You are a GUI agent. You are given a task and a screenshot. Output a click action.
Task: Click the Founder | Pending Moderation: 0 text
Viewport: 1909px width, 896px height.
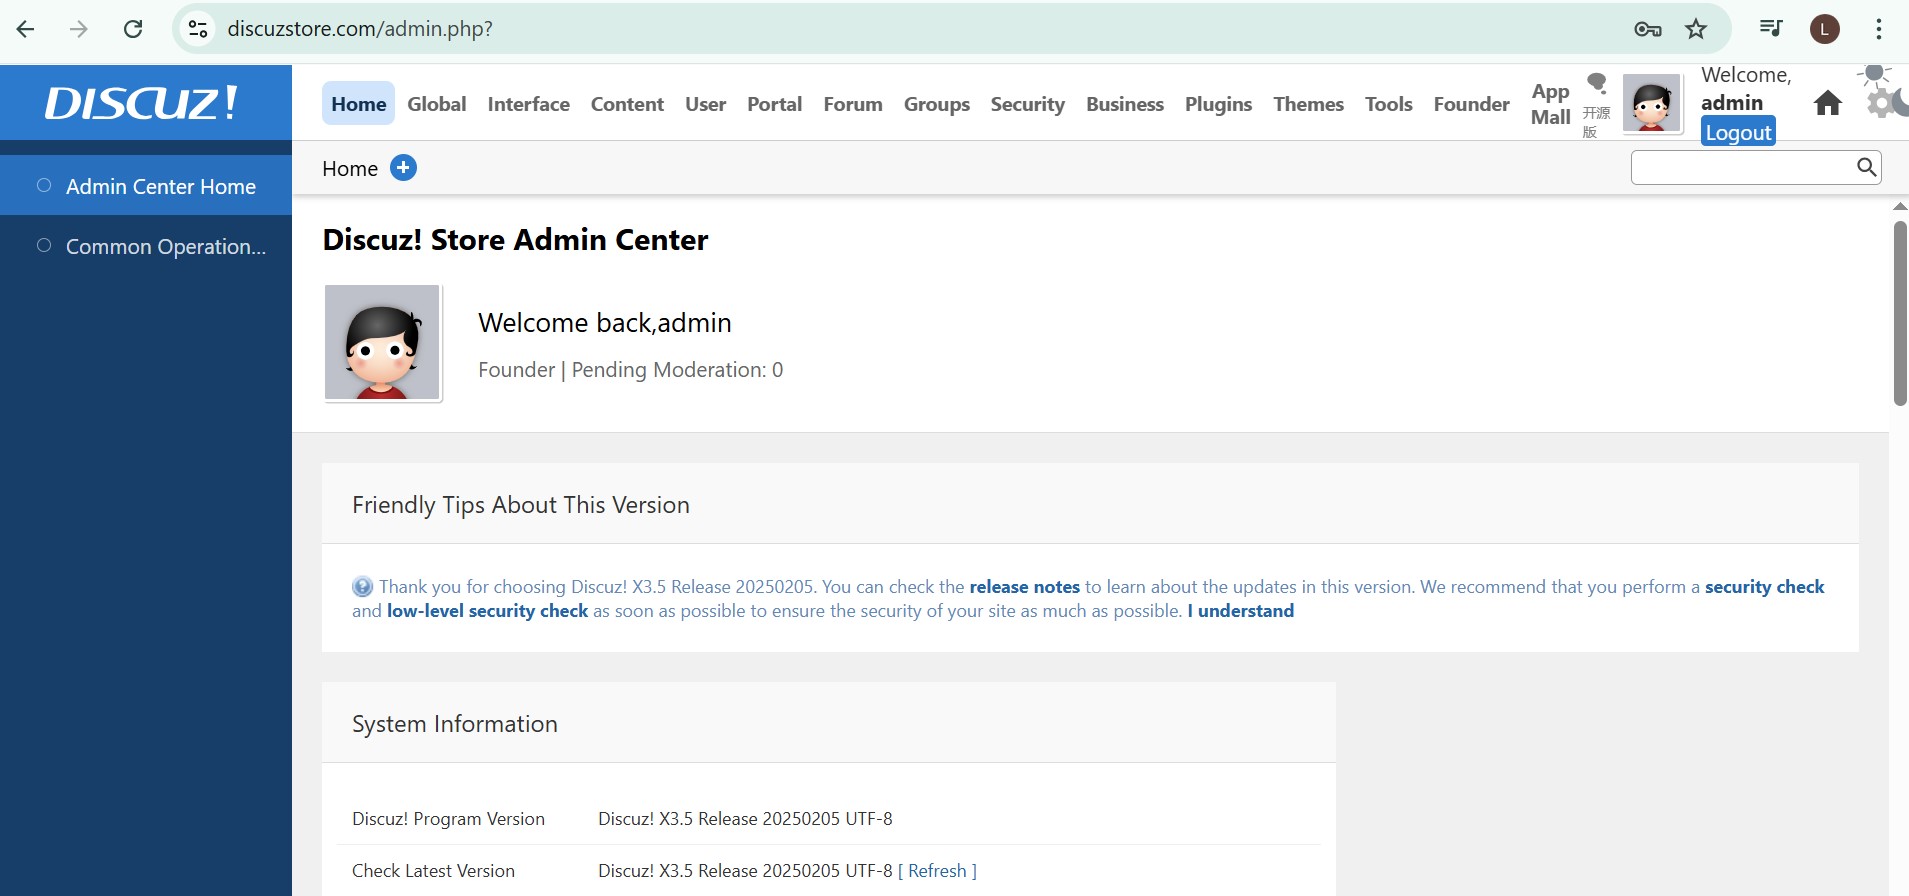[630, 370]
